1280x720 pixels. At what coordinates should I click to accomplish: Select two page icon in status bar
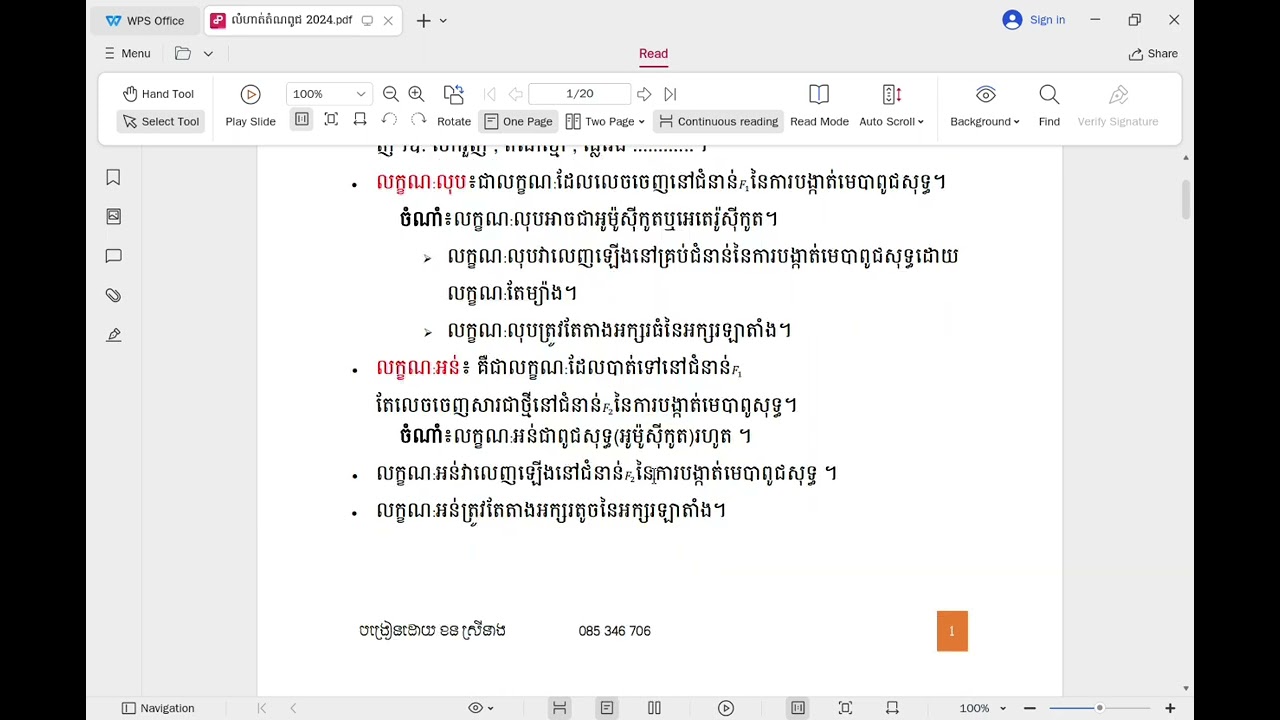point(654,708)
